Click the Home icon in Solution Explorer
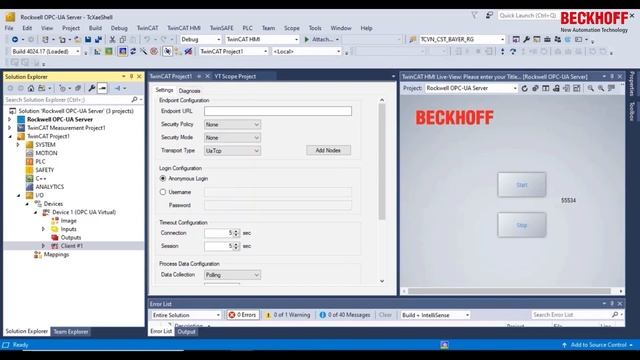 click(31, 88)
